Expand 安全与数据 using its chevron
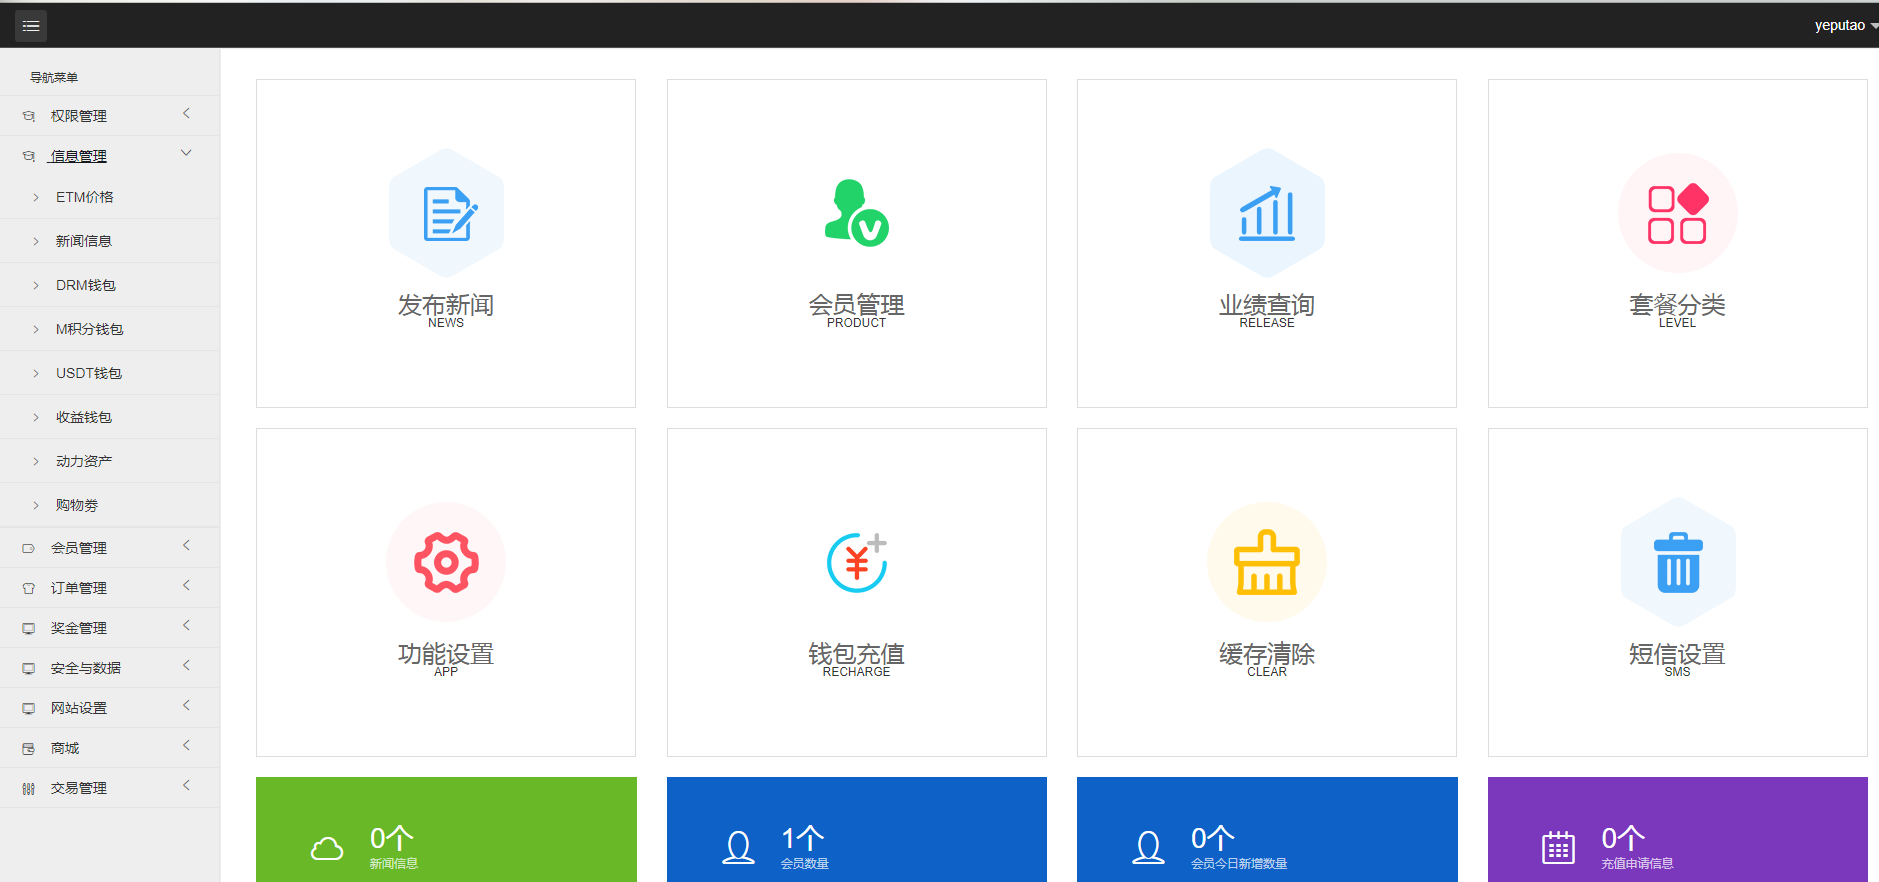 pyautogui.click(x=187, y=666)
